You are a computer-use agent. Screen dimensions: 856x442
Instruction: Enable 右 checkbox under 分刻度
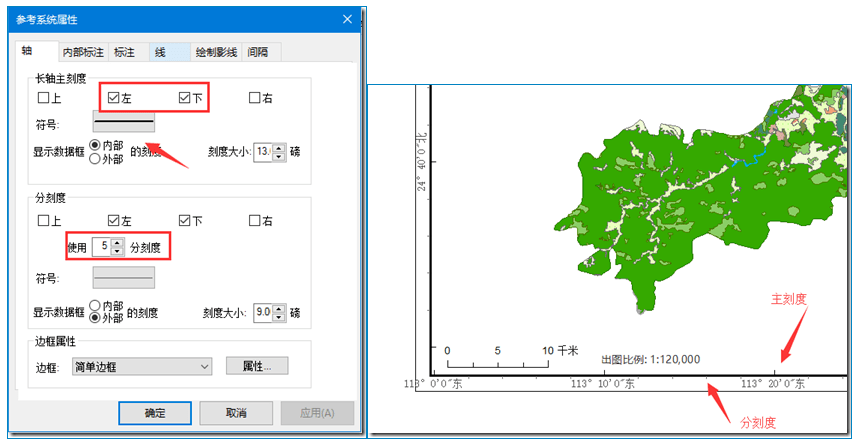pos(254,221)
